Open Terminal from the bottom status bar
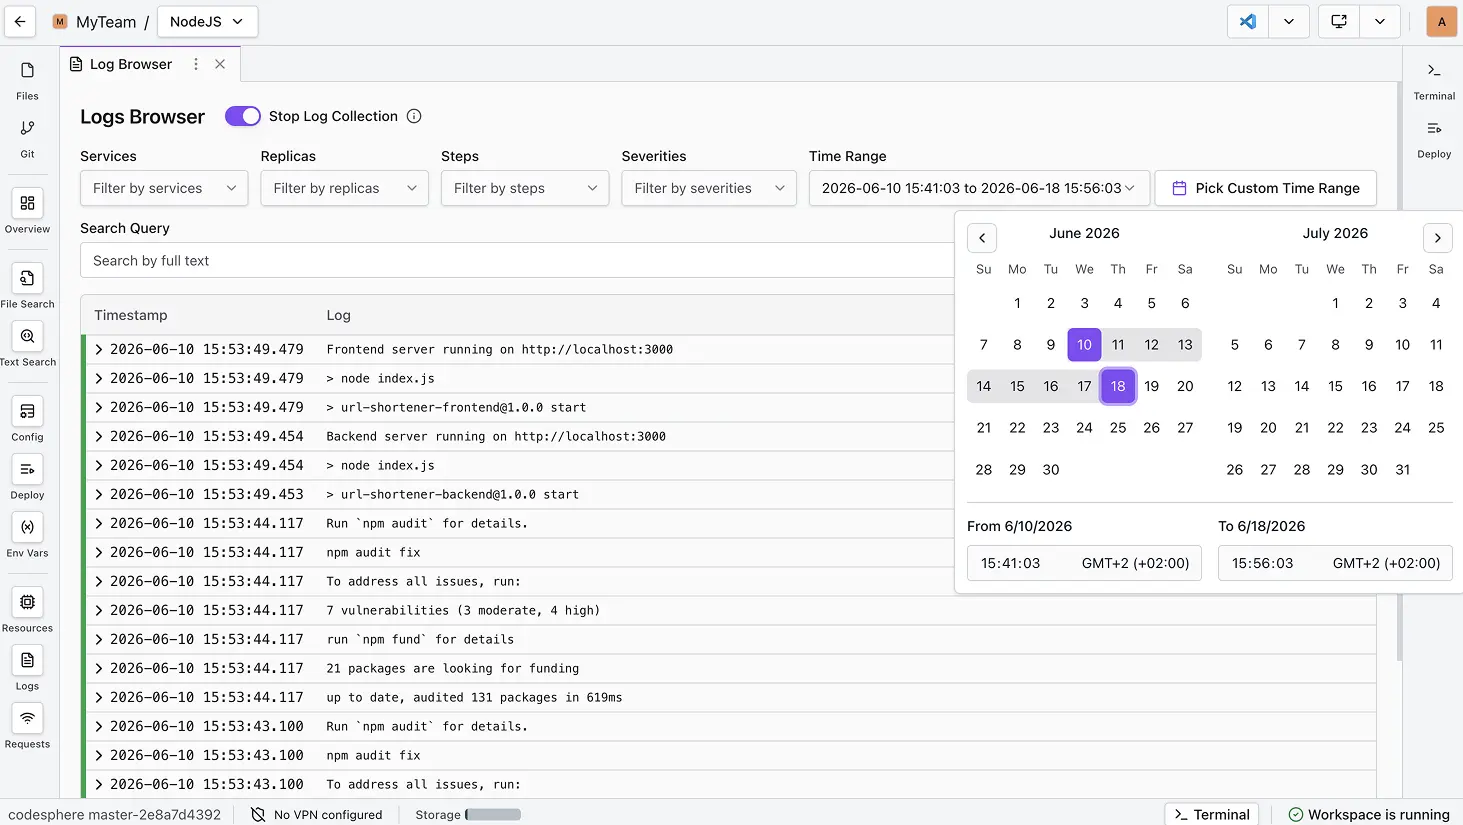 1211,814
